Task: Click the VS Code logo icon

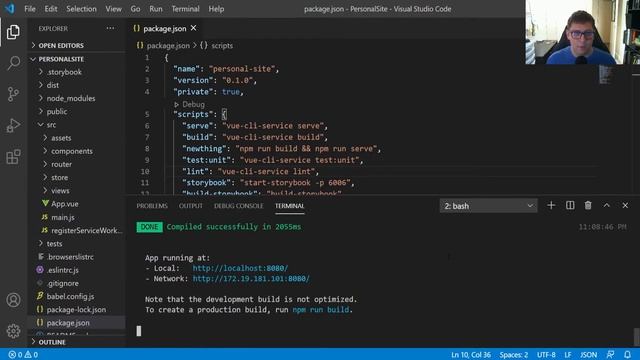Action: (x=9, y=9)
